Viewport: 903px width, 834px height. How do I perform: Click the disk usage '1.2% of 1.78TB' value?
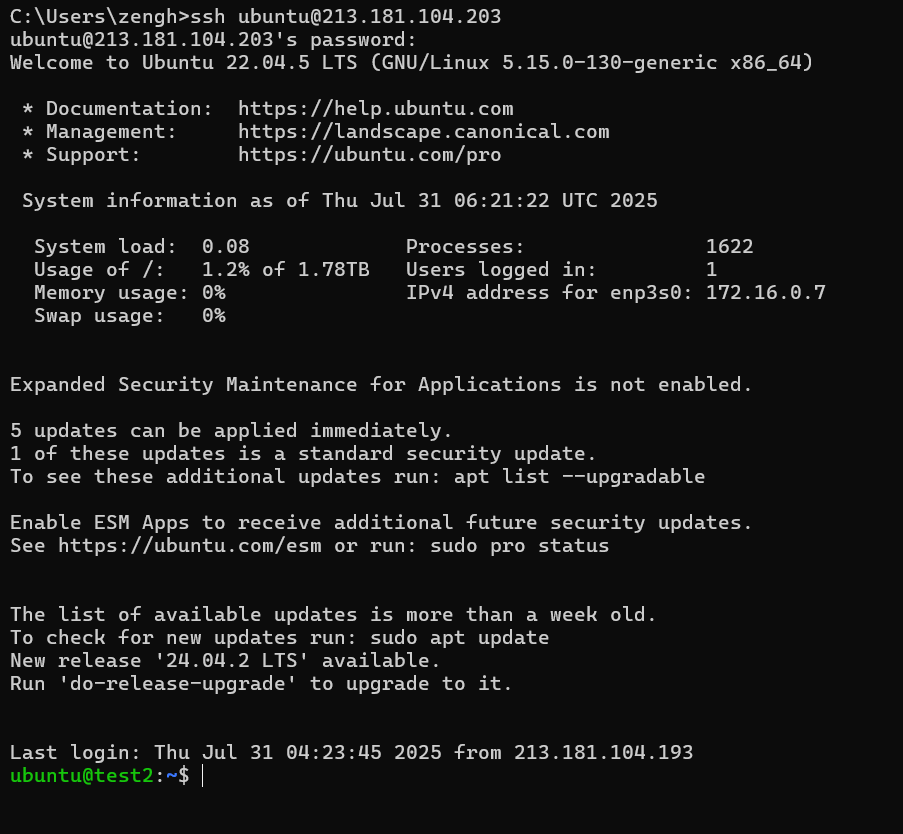pyautogui.click(x=285, y=270)
